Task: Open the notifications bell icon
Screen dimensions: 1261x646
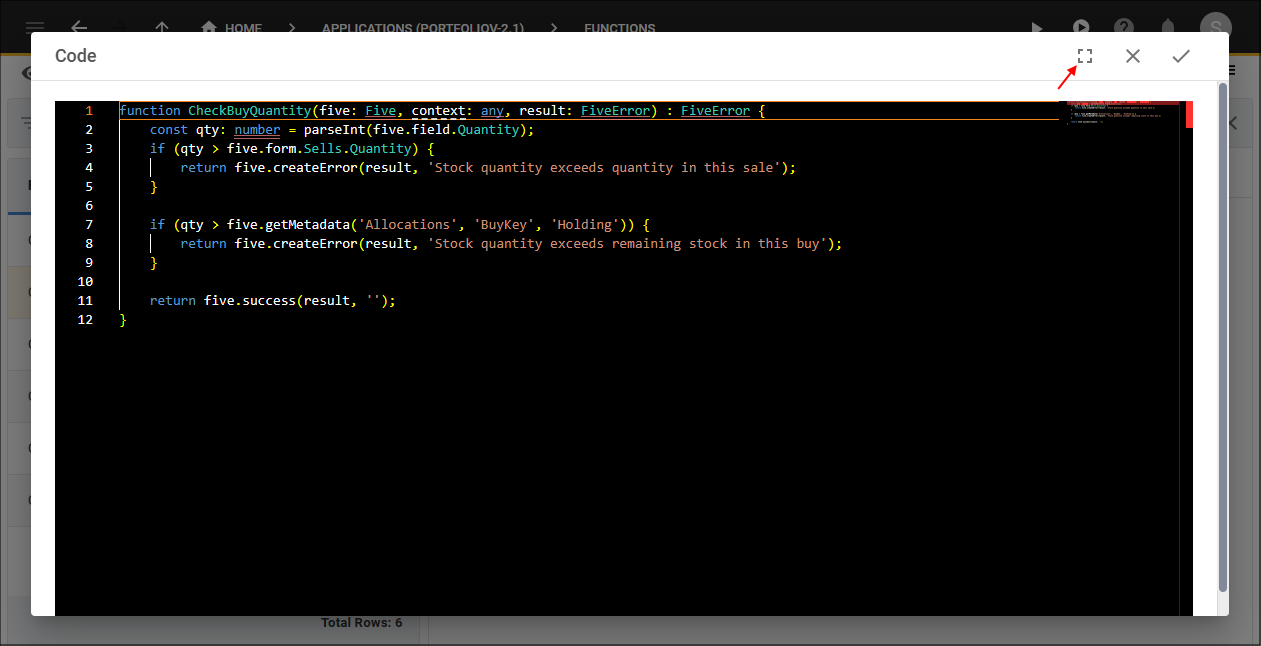Action: point(1167,28)
